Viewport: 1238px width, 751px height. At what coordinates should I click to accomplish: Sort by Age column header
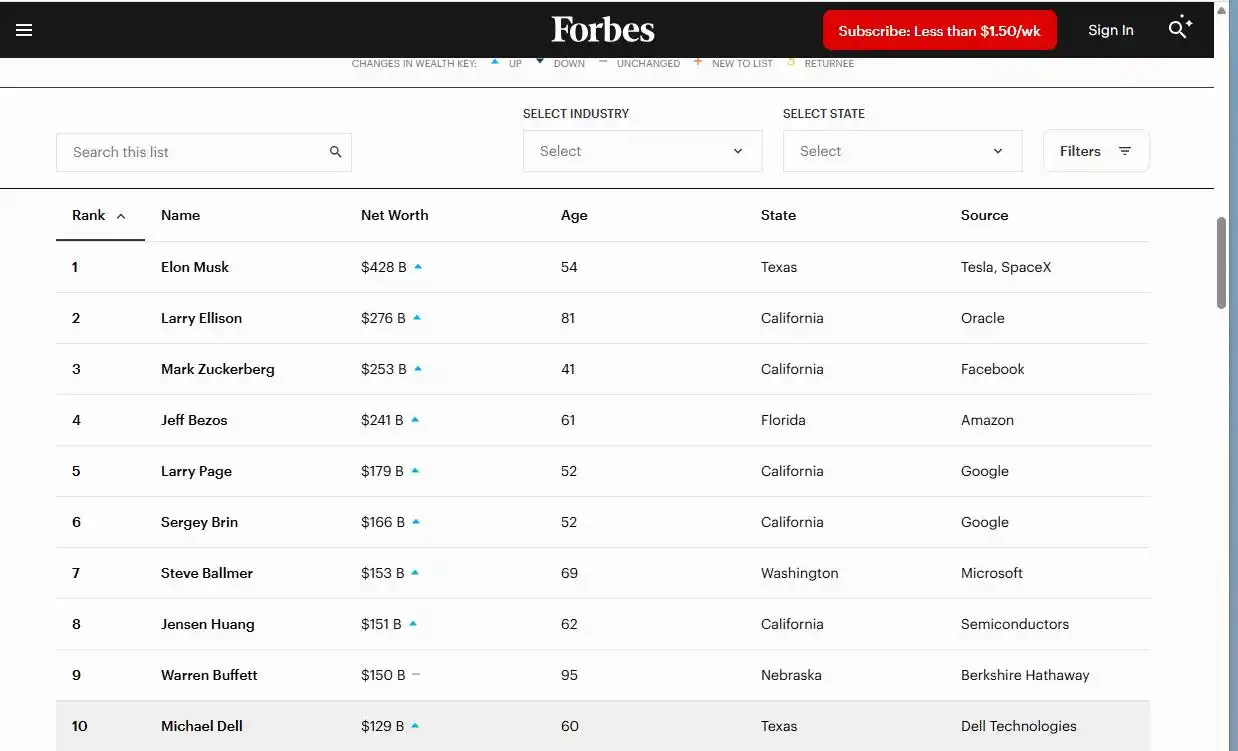pos(574,215)
